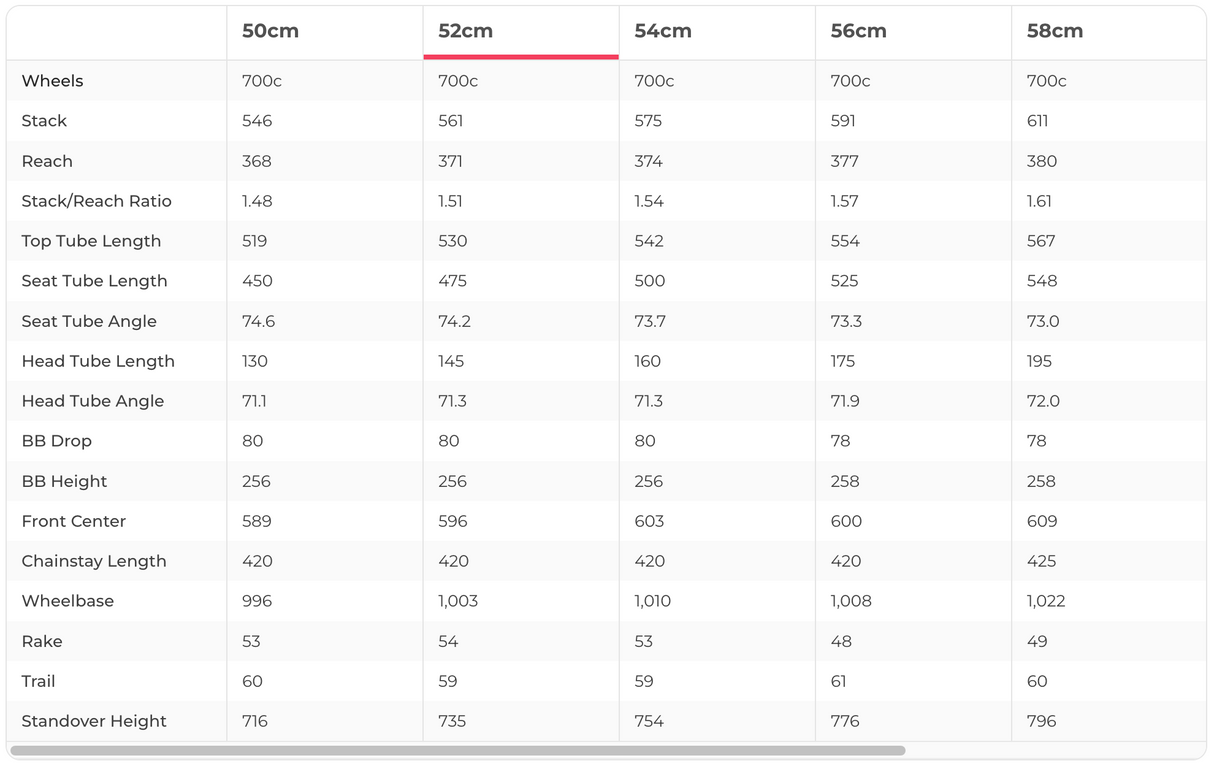This screenshot has height=769, width=1214.
Task: Choose the 56cm size column header
Action: point(859,31)
